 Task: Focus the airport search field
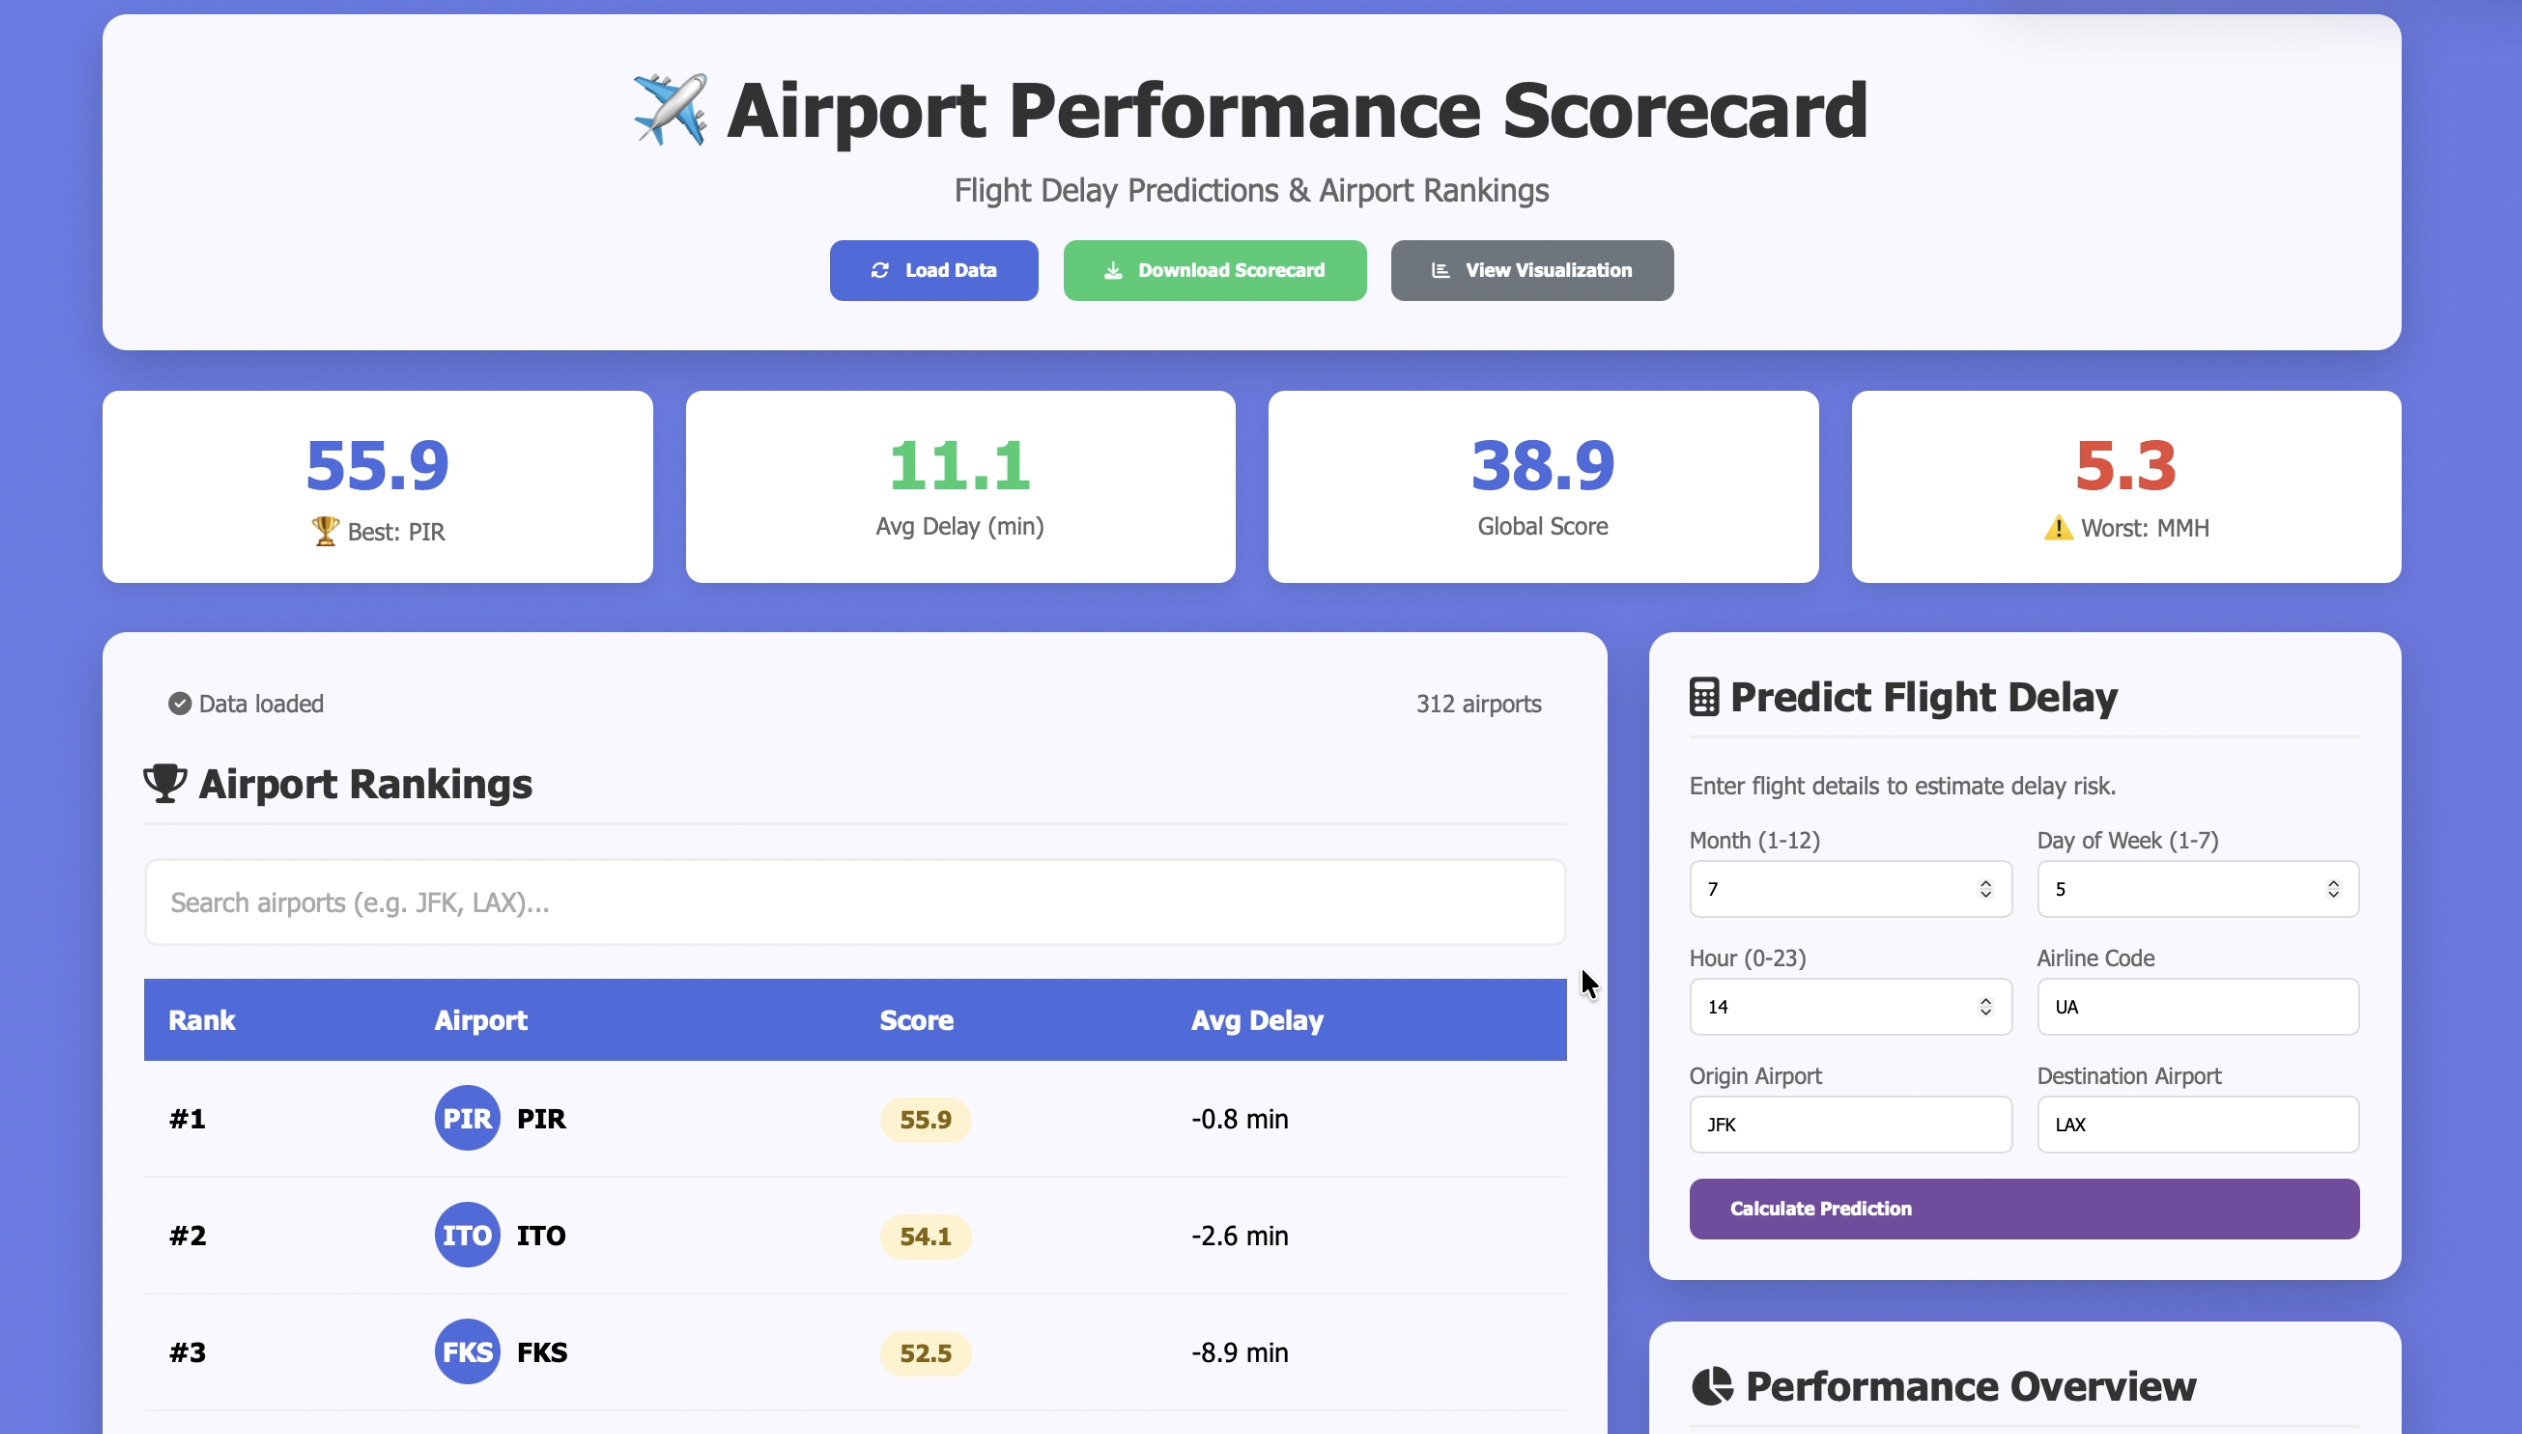pyautogui.click(x=855, y=902)
